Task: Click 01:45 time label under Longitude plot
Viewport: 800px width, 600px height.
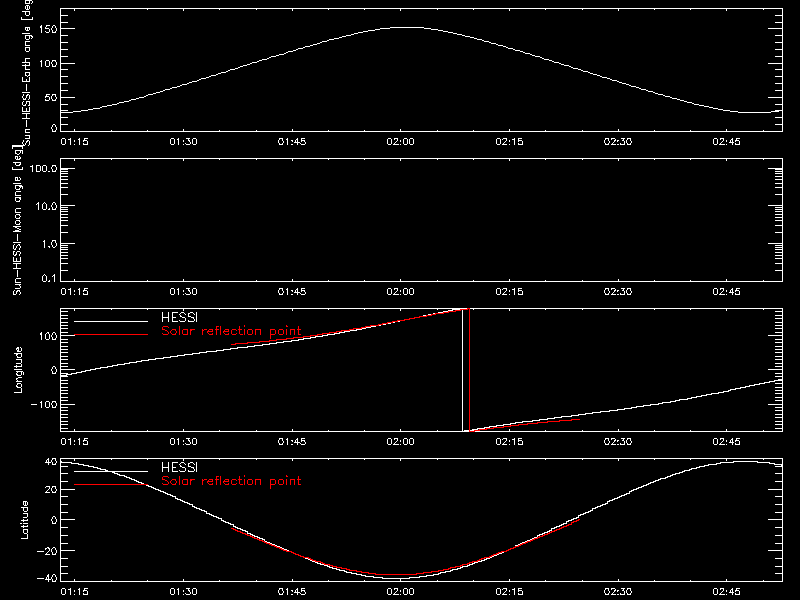Action: click(x=292, y=442)
